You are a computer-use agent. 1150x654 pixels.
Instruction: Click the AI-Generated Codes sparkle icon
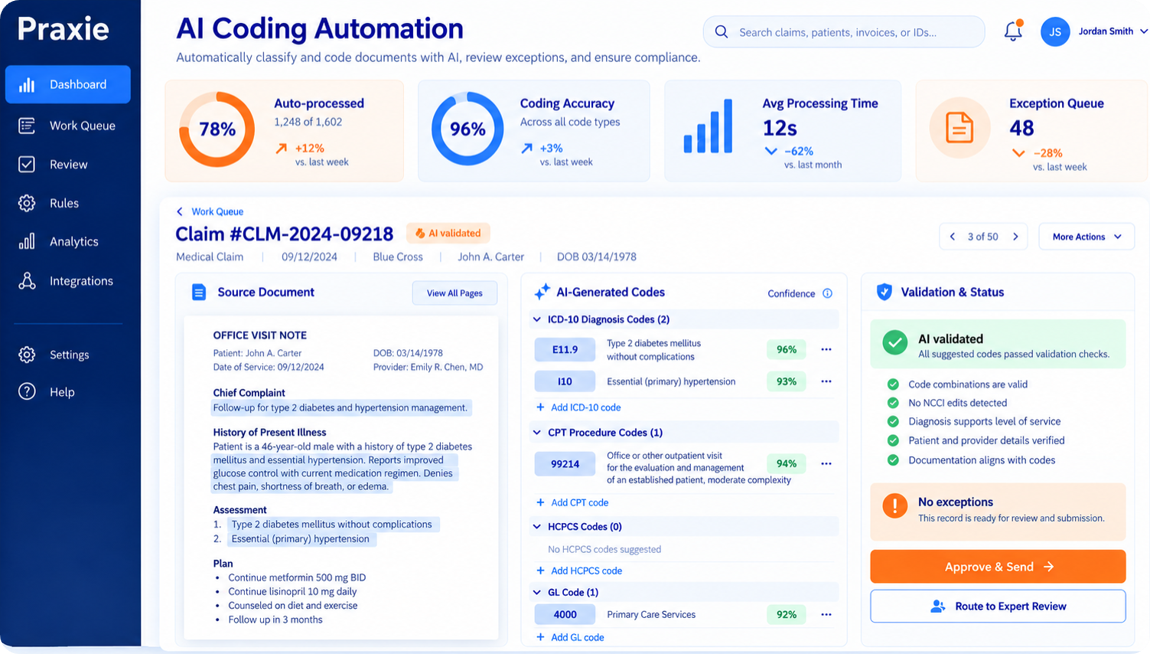(x=542, y=292)
